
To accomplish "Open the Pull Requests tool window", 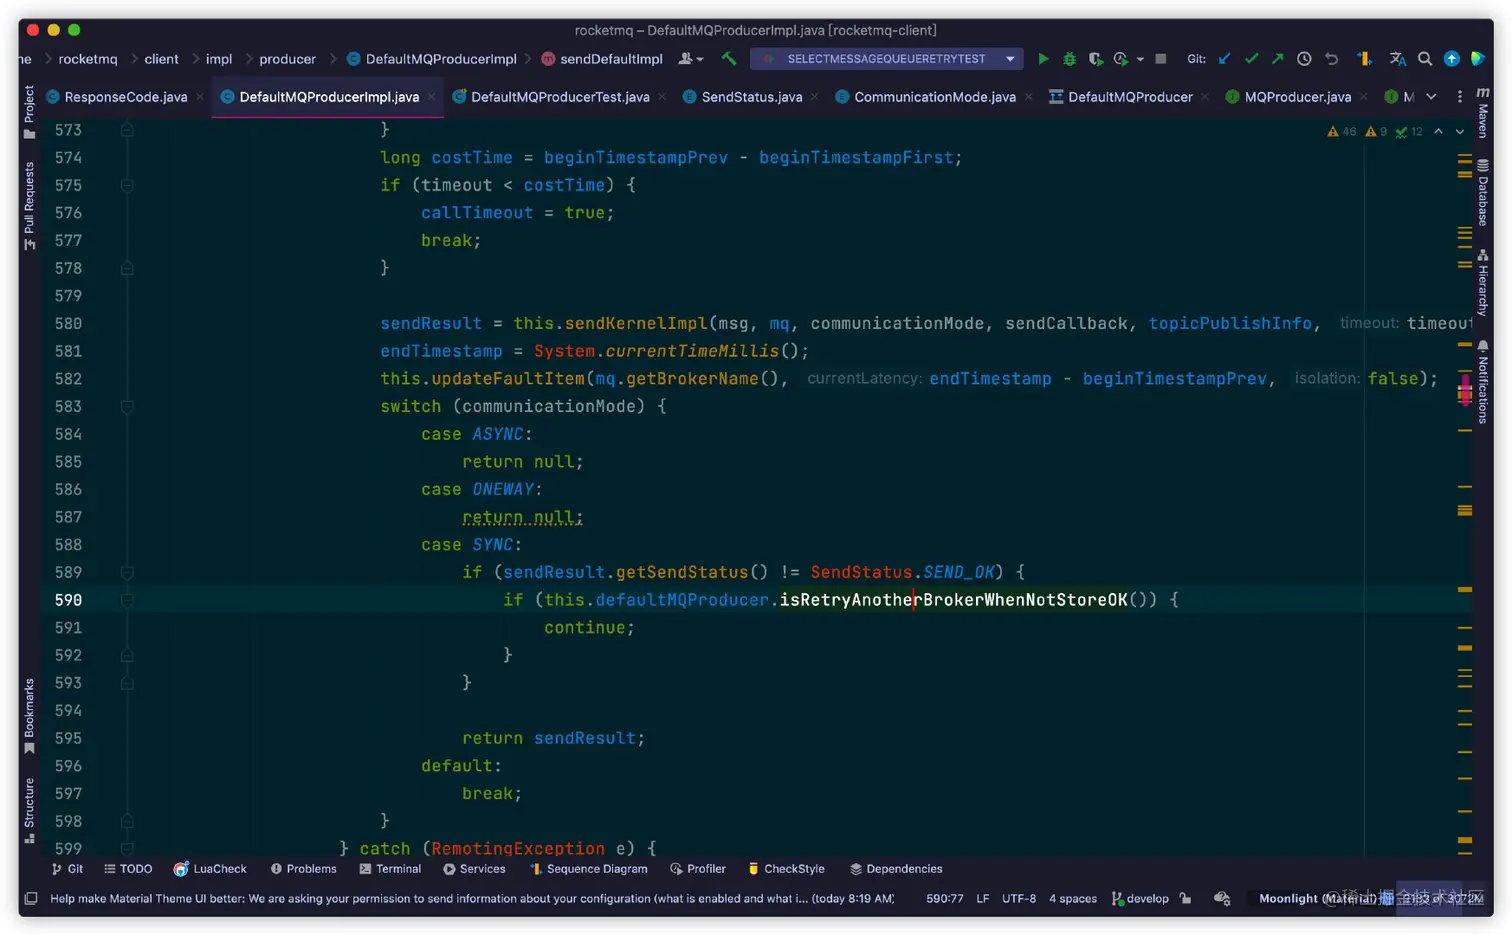I will 29,205.
